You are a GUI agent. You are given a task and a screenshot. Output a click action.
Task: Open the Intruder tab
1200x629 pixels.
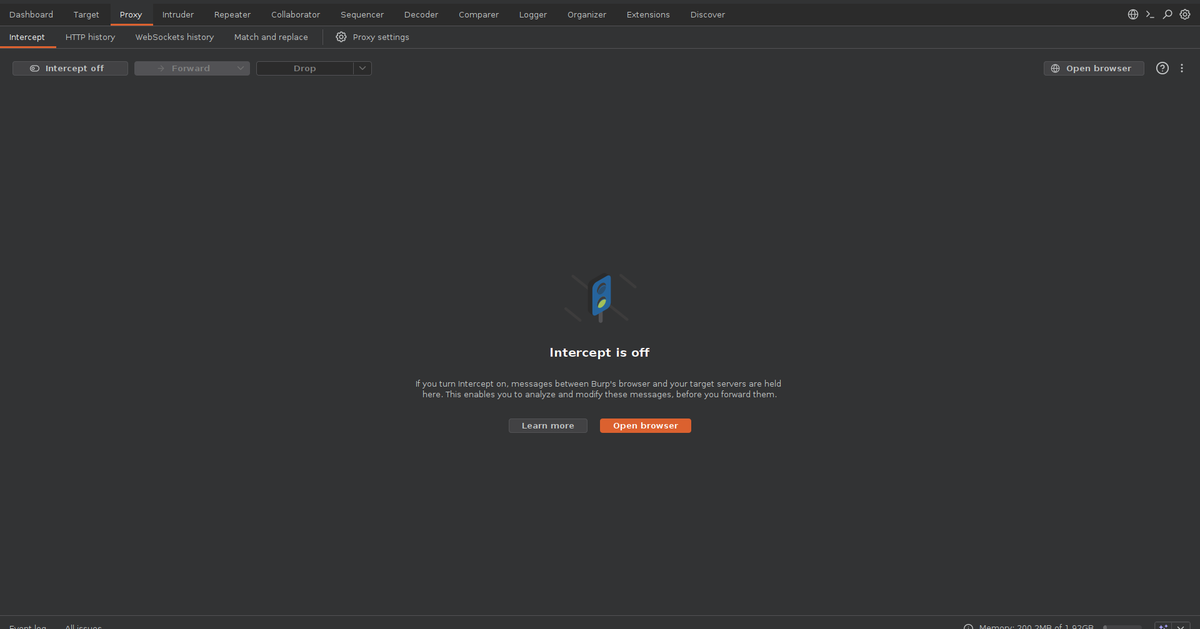pos(178,15)
